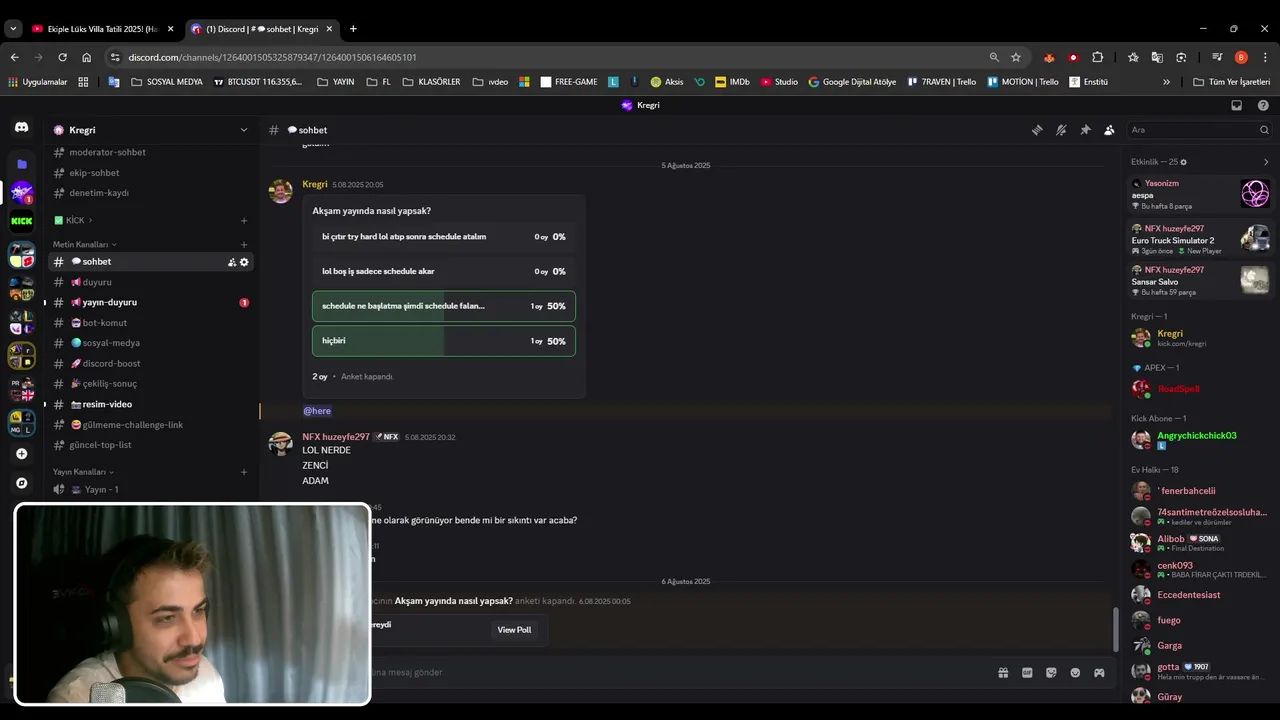1280x720 pixels.
Task: Join the Yayın - 1 voice channel
Action: 150,490
